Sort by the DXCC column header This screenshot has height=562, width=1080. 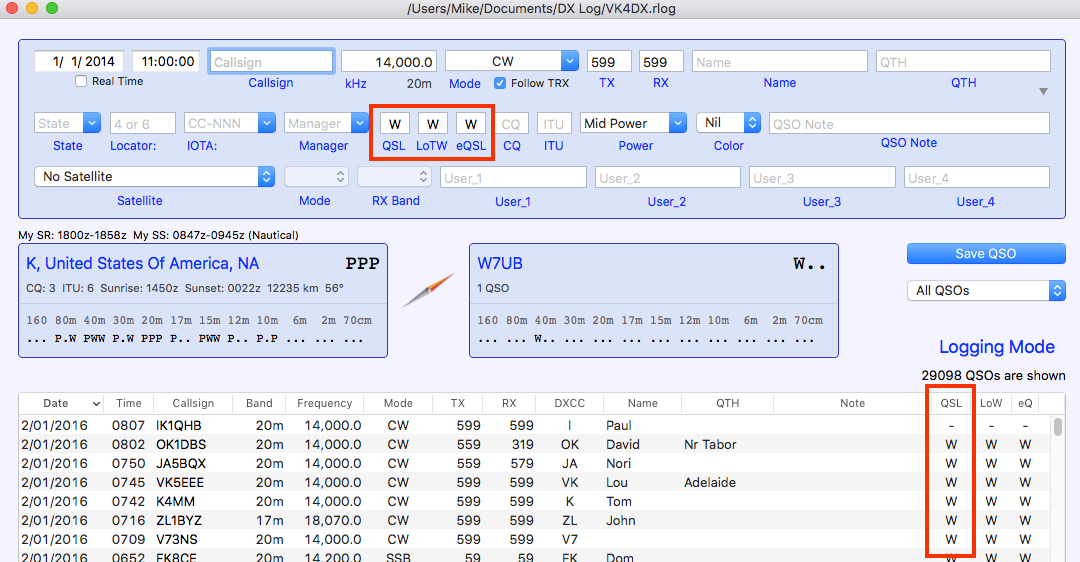tap(570, 404)
